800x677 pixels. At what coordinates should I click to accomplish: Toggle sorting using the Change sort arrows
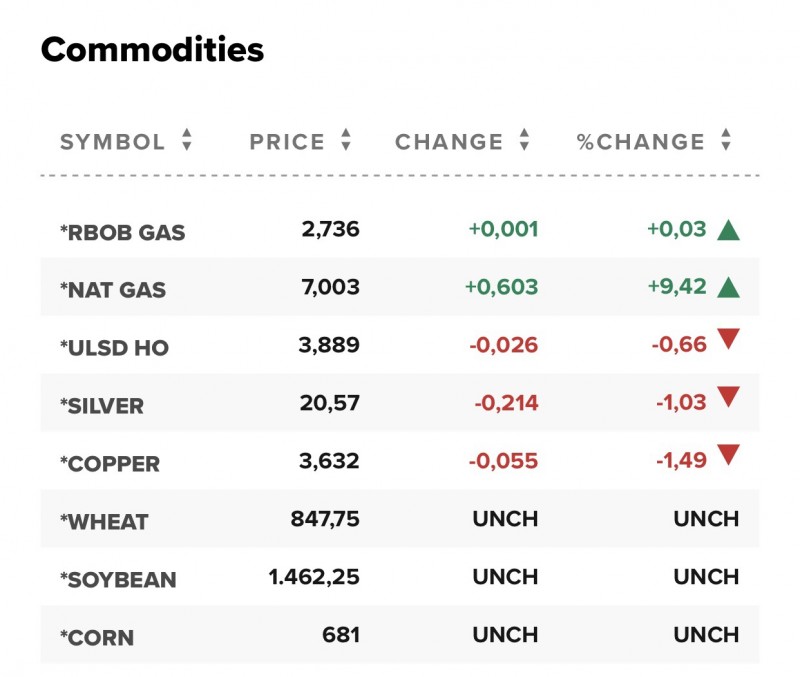coord(524,141)
